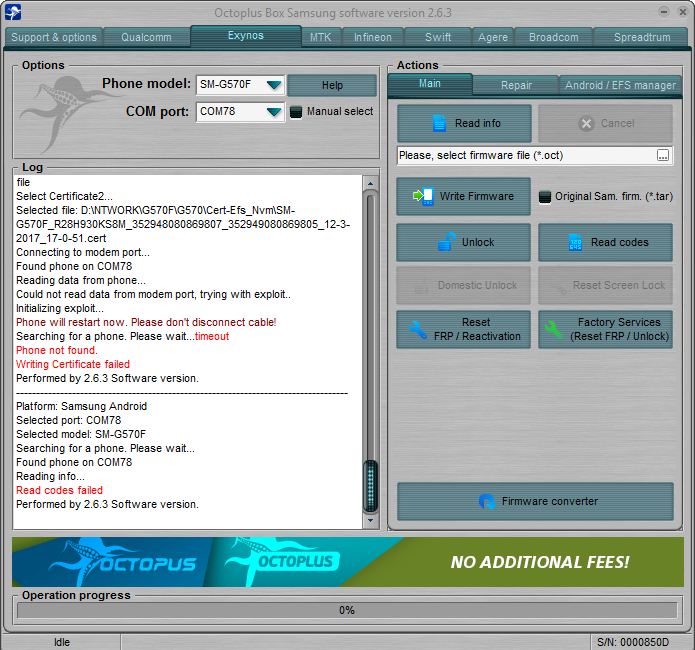Click the Octopus logo in banner
Screen dimensions: 695x650
pyautogui.click(x=122, y=562)
